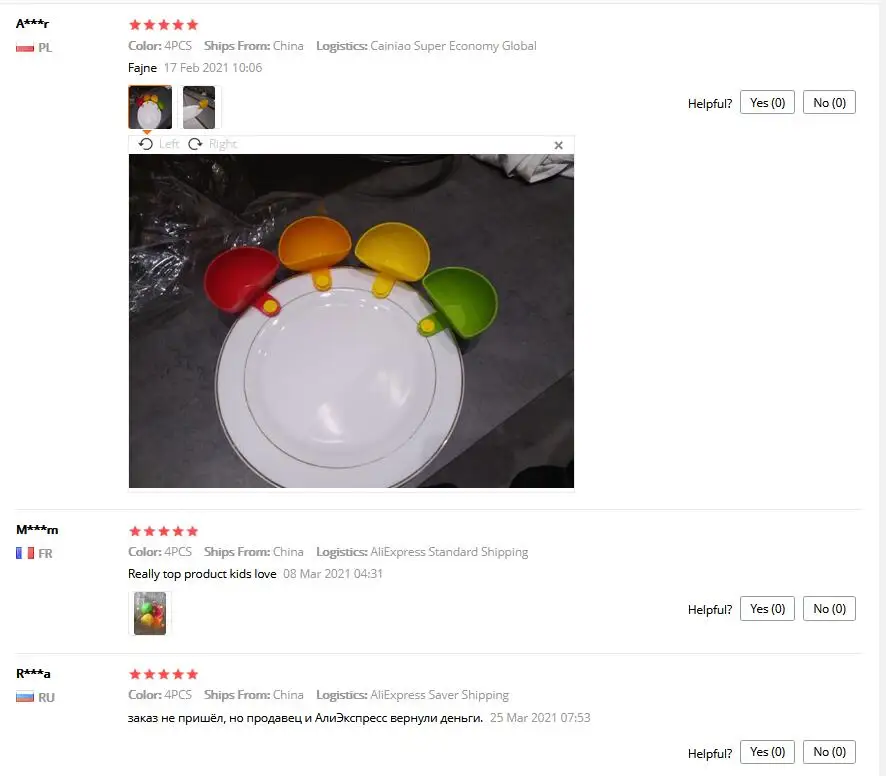
Task: Mark A***r's review not helpful with No (0)
Action: click(829, 102)
